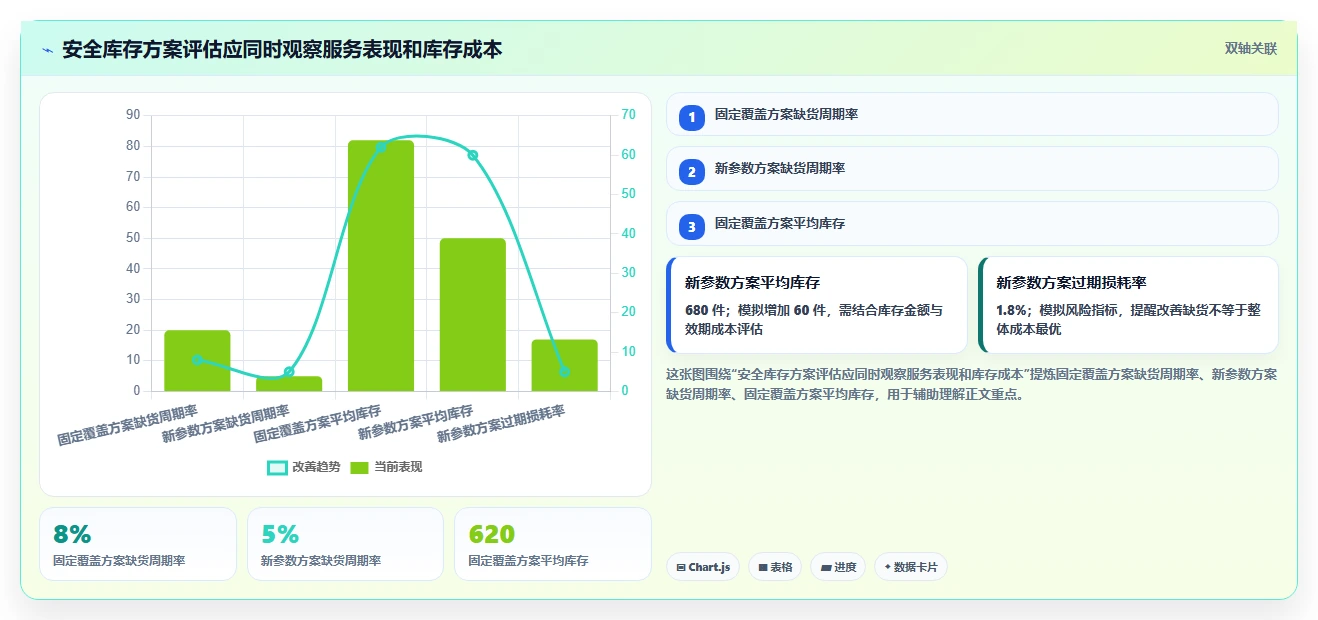Image resolution: width=1318 pixels, height=620 pixels.
Task: Click the bar for 新参数方案平均库存
Action: (x=473, y=315)
